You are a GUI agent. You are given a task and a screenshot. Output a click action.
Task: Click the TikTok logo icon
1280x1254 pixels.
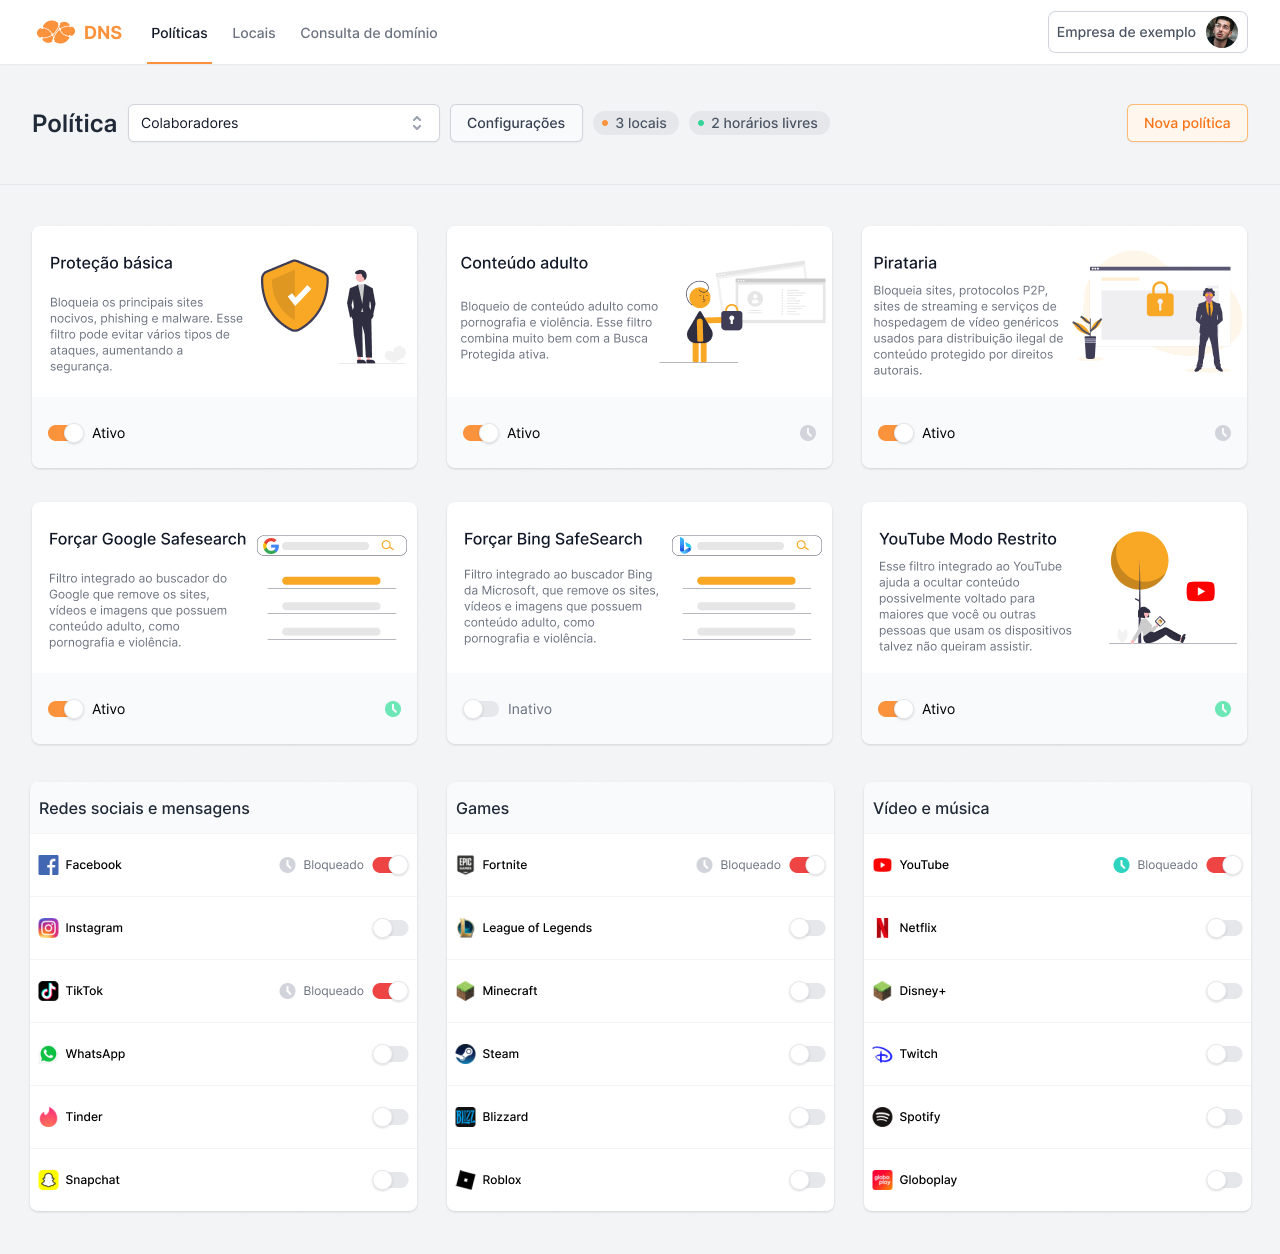point(48,991)
